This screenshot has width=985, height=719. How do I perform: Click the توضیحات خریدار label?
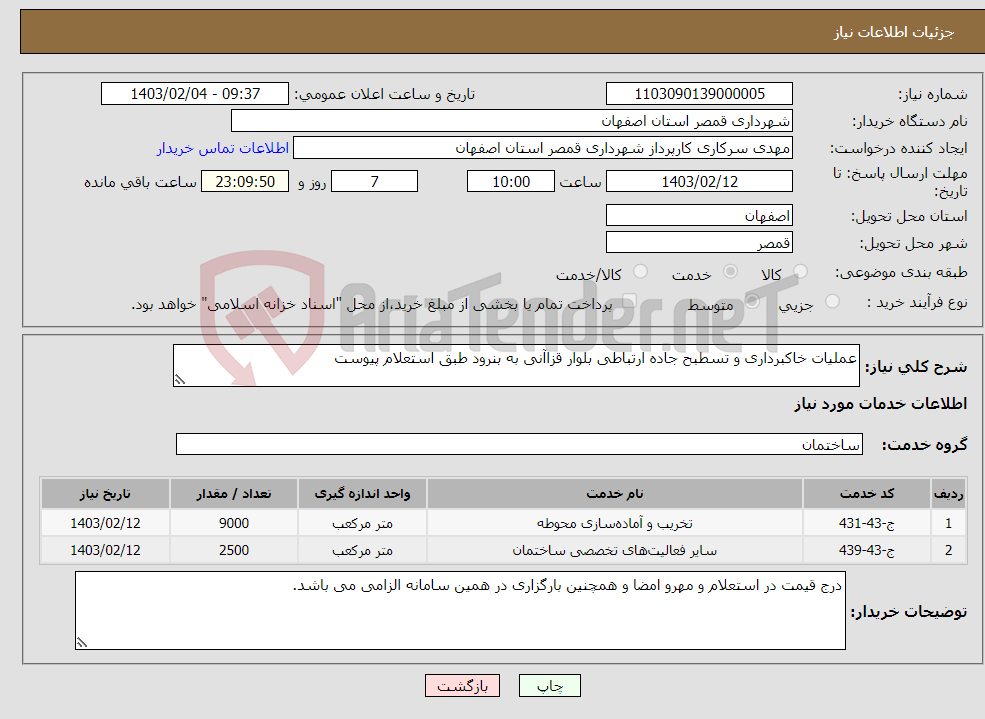pos(909,612)
